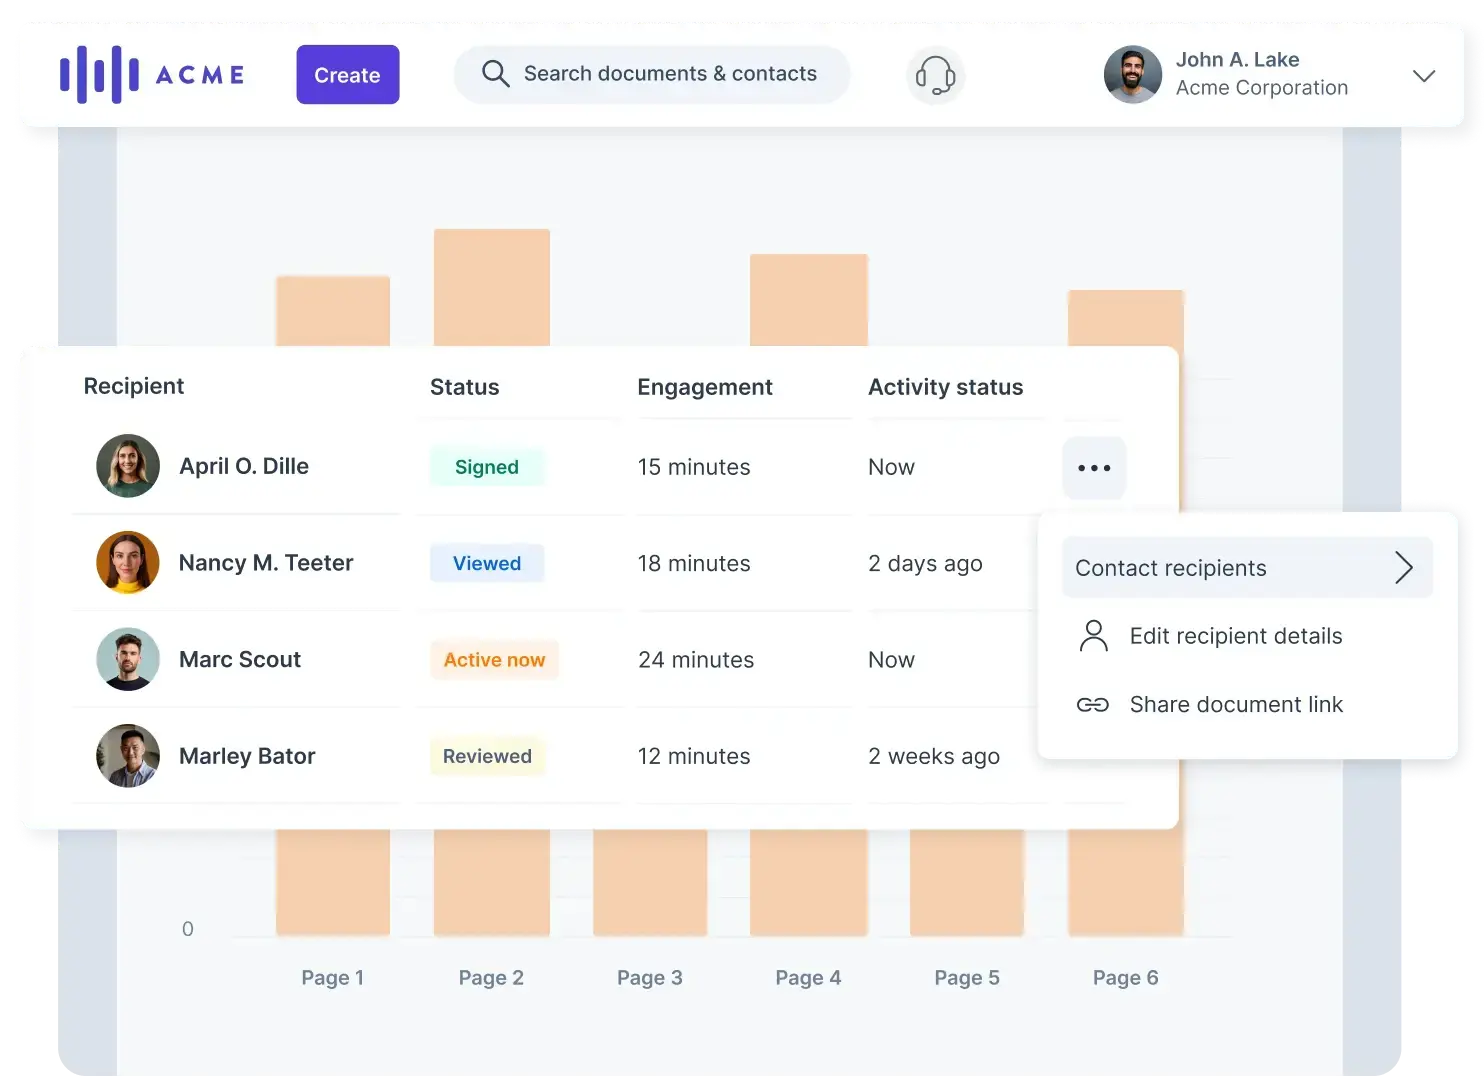Image resolution: width=1484 pixels, height=1092 pixels.
Task: Expand the Contact recipients submenu arrow
Action: (1404, 568)
